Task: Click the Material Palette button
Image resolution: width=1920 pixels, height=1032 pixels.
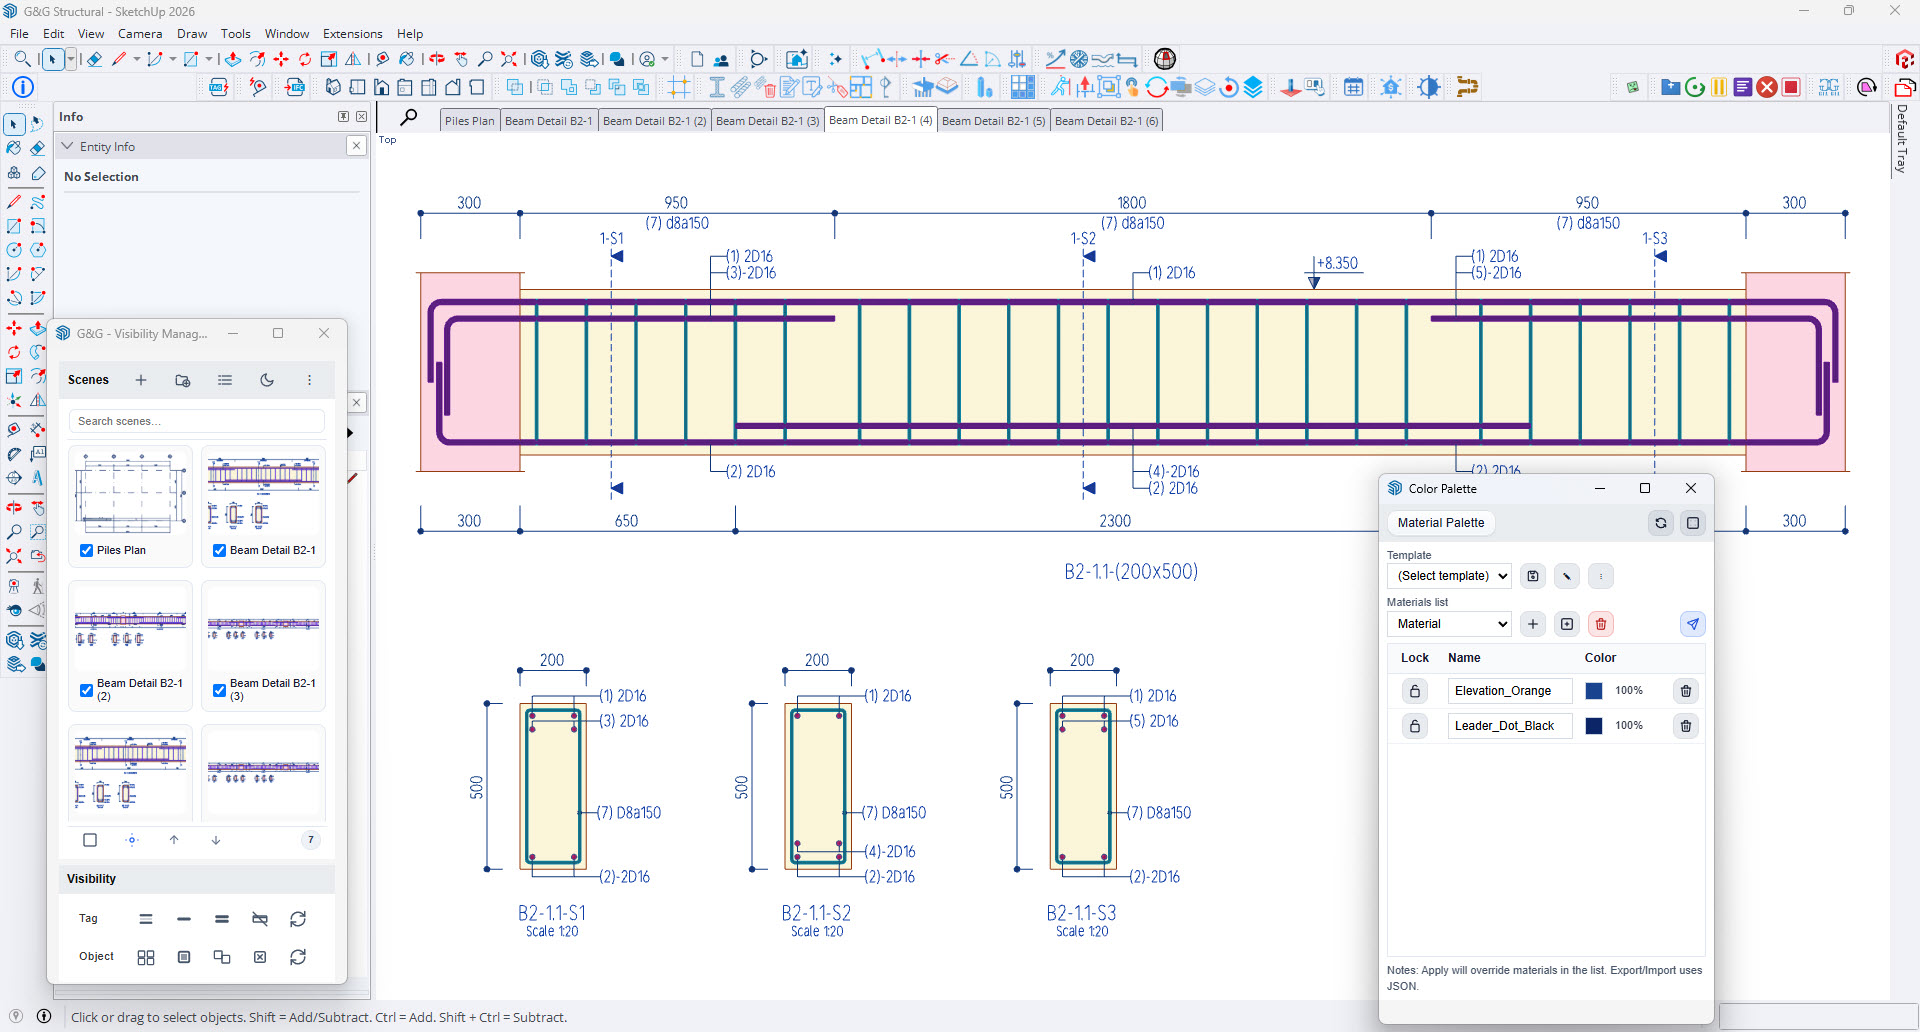Action: pos(1441,523)
